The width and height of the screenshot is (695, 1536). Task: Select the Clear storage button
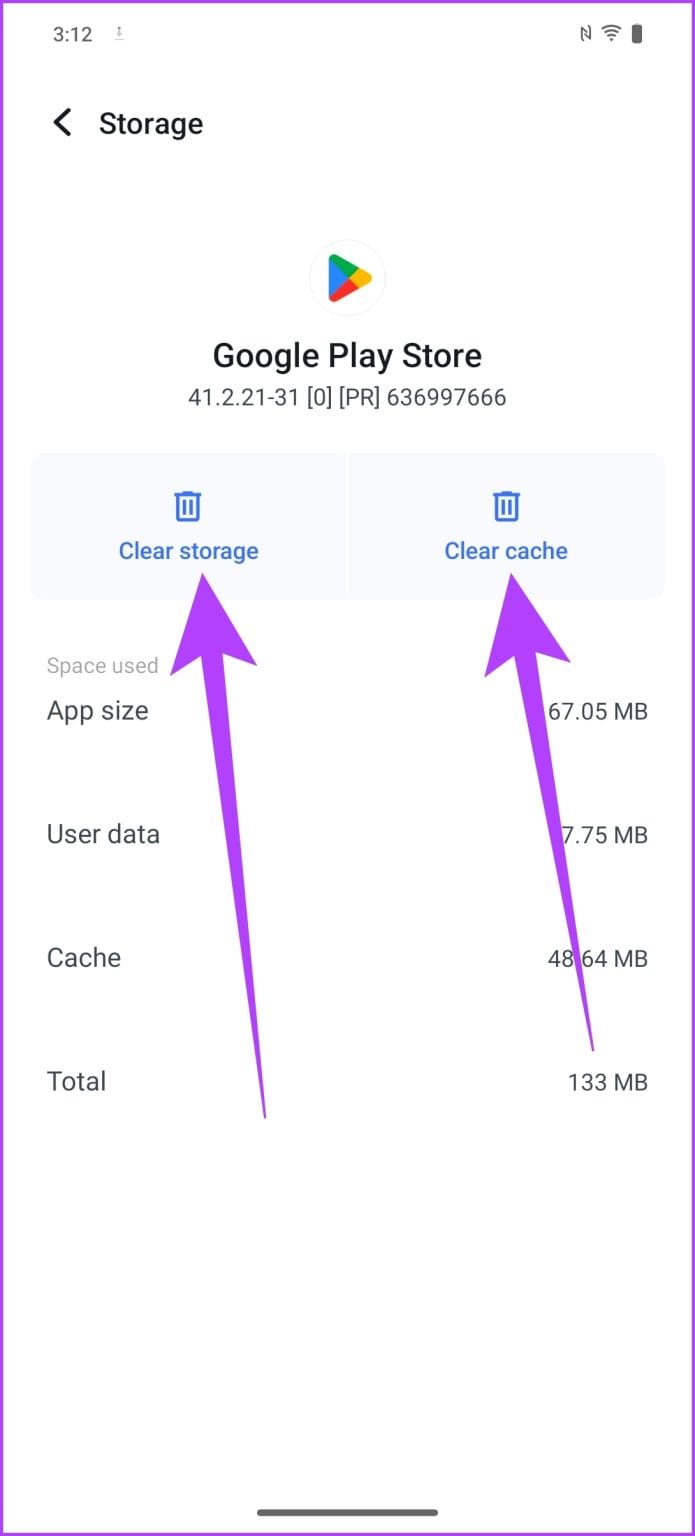point(188,550)
